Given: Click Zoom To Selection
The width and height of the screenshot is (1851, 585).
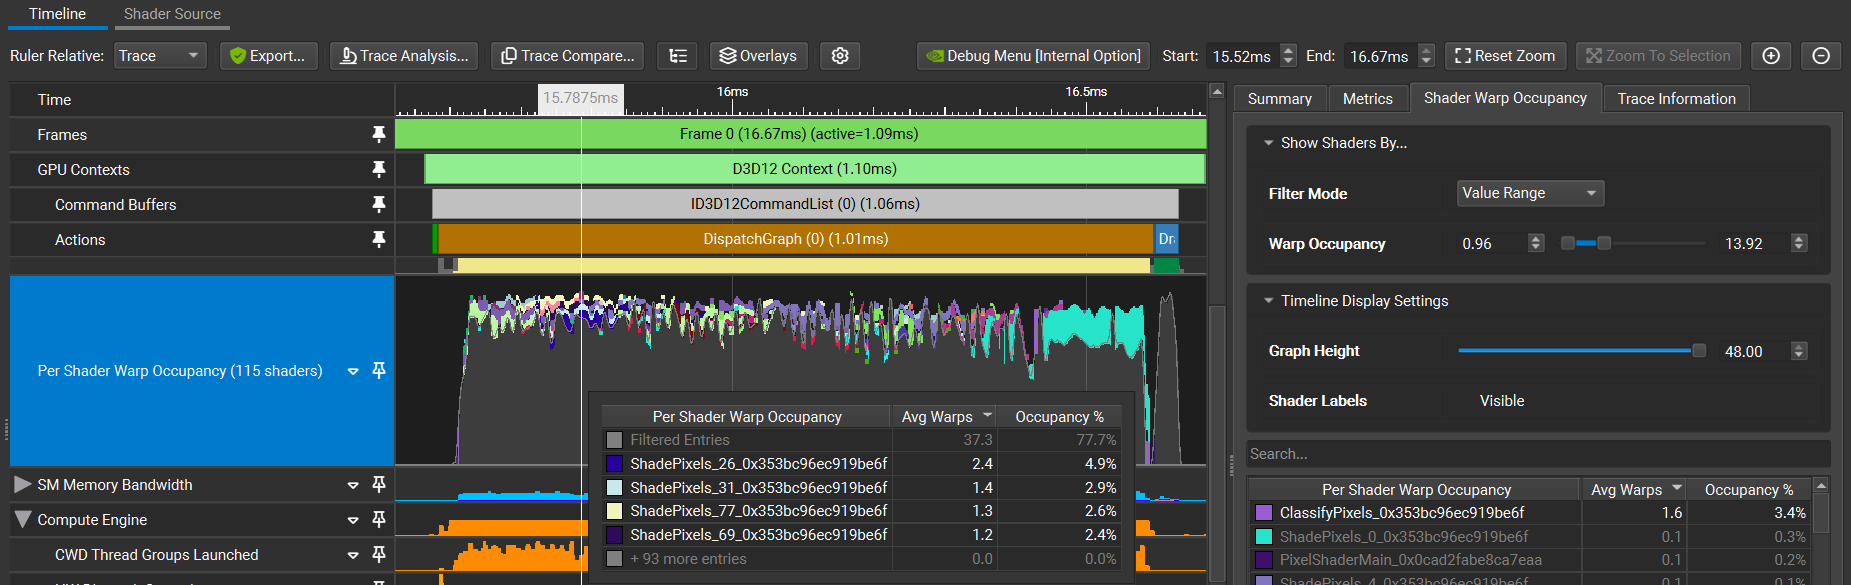Looking at the screenshot, I should coord(1658,56).
